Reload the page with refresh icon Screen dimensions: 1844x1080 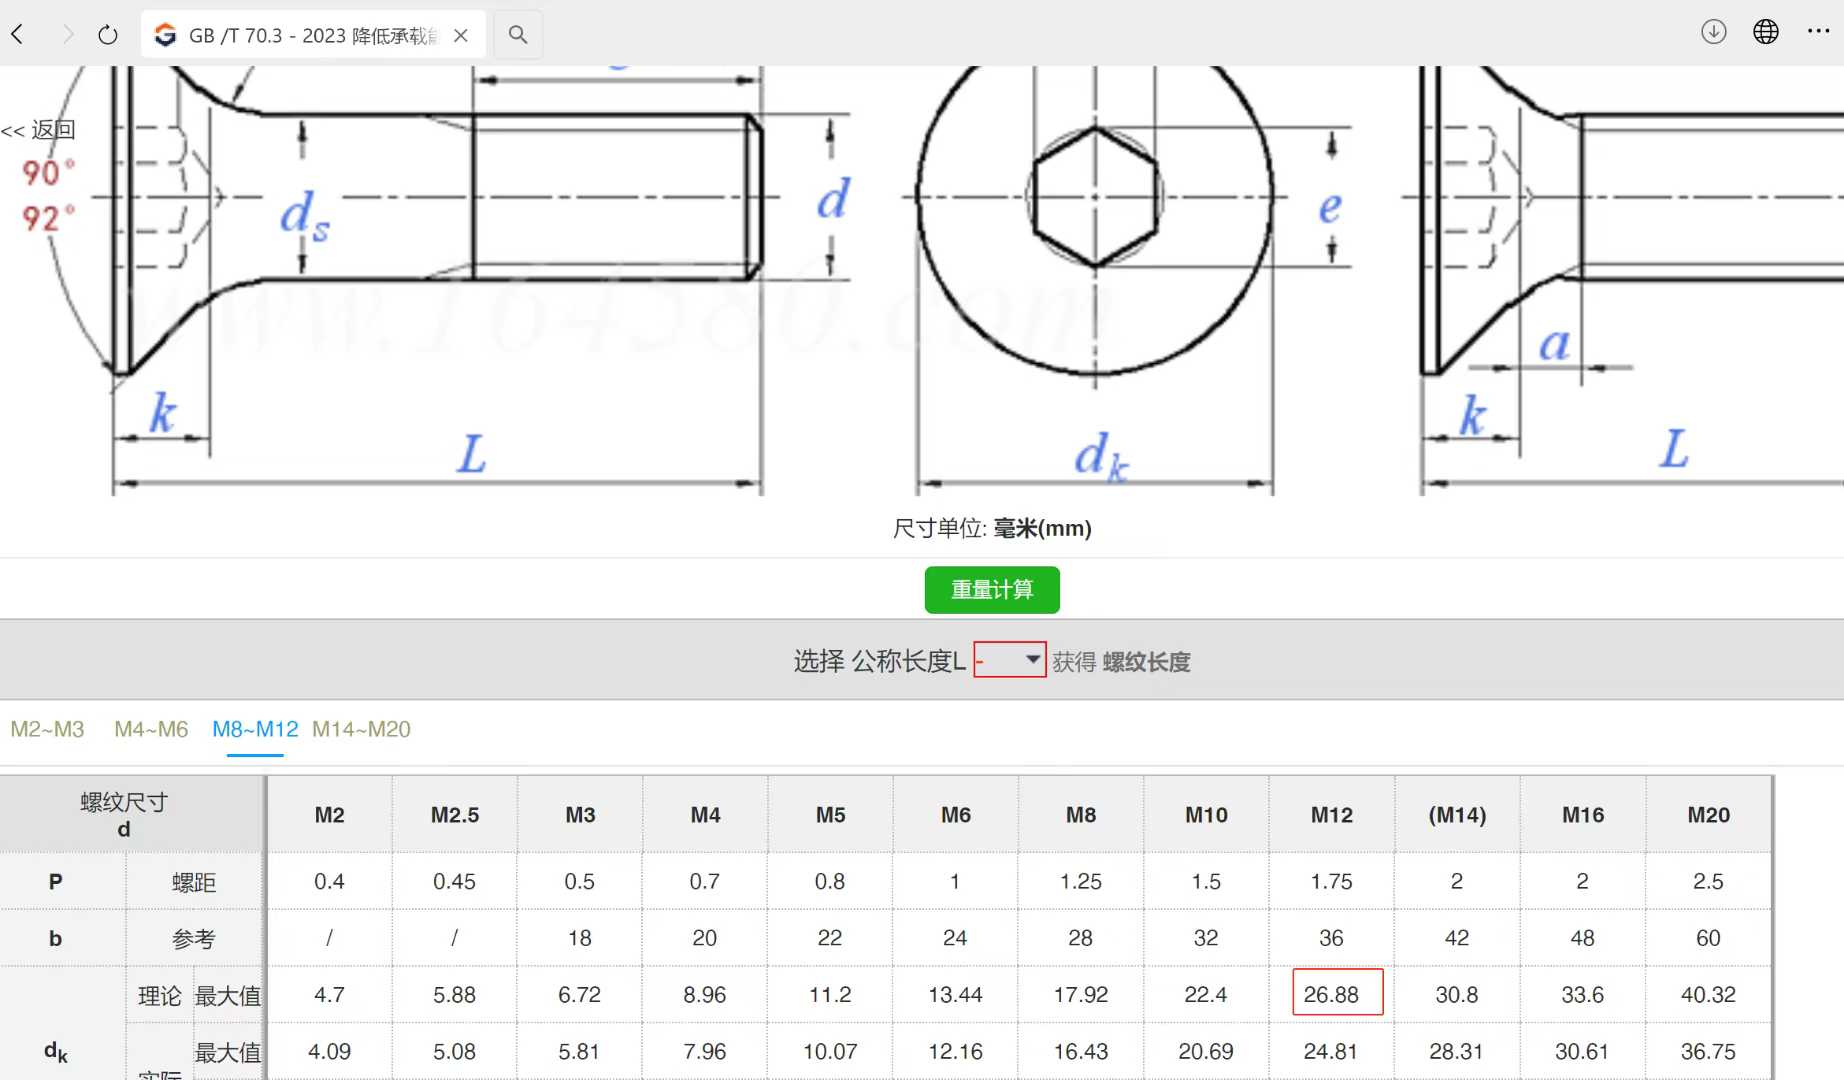click(x=108, y=35)
